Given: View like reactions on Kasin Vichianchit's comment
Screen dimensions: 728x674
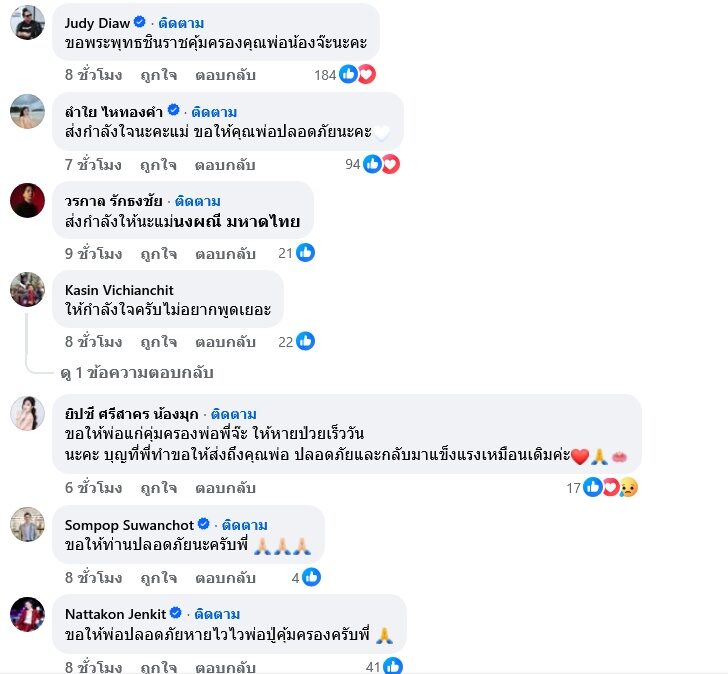Looking at the screenshot, I should (x=306, y=342).
